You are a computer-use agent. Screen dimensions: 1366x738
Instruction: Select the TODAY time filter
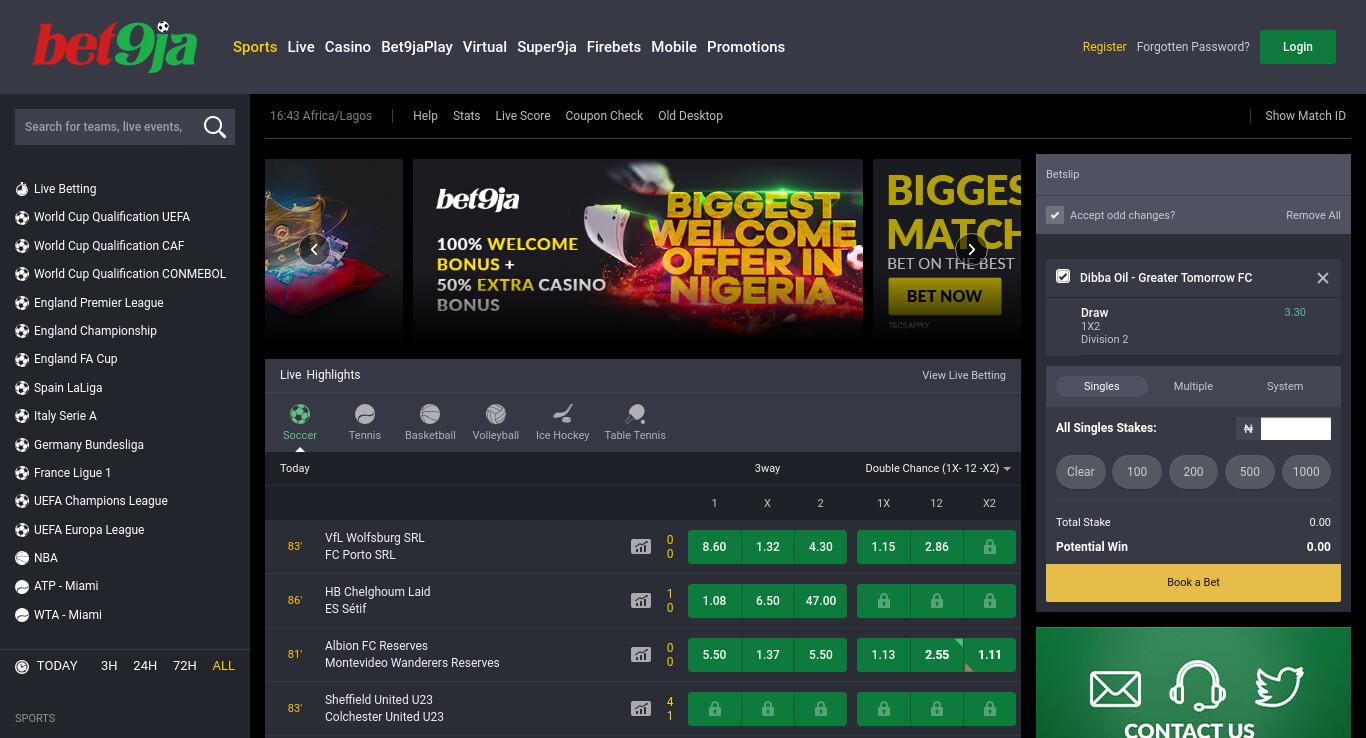pos(57,666)
